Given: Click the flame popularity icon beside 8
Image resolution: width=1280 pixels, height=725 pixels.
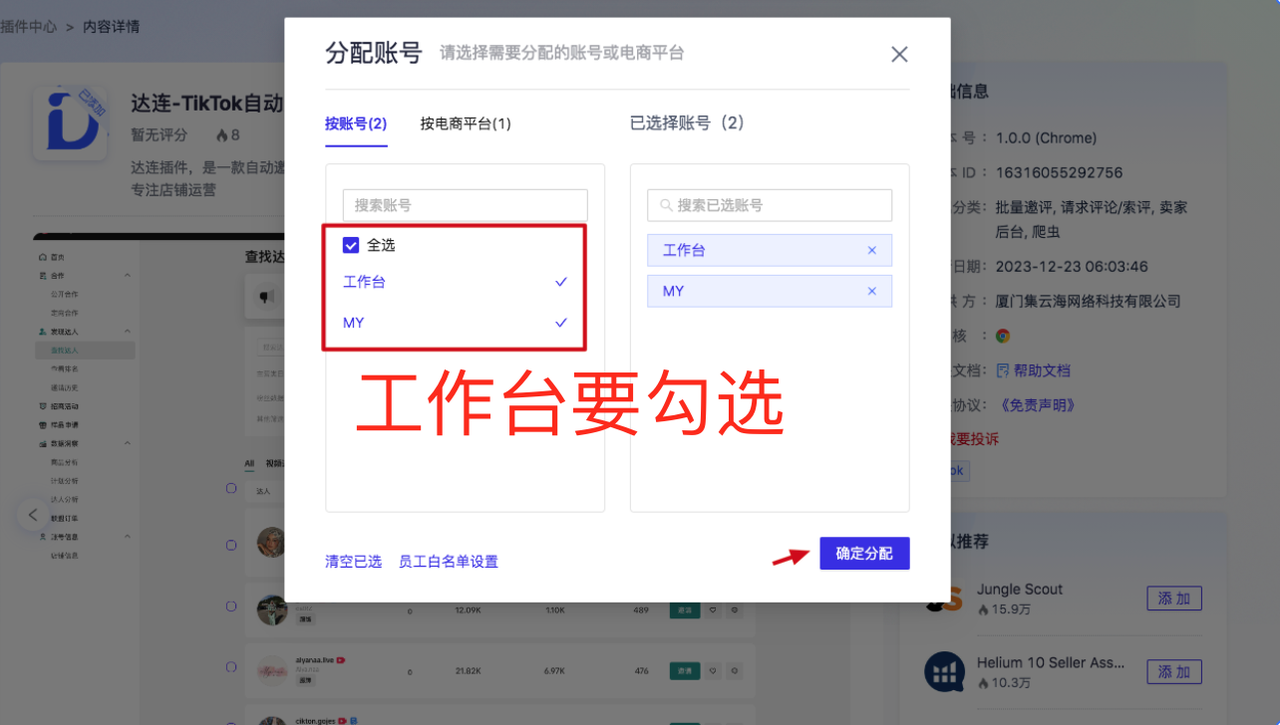Looking at the screenshot, I should 222,134.
